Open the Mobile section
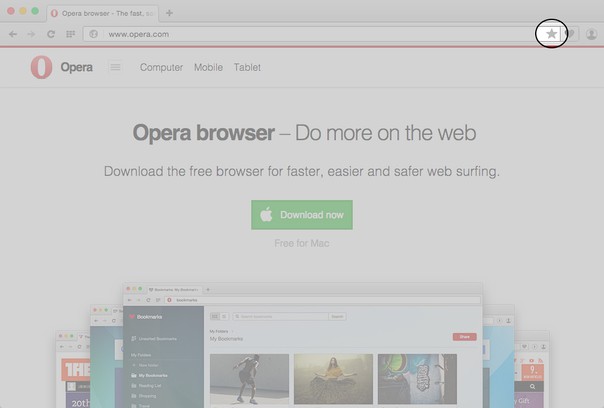This screenshot has width=604, height=408. [208, 67]
